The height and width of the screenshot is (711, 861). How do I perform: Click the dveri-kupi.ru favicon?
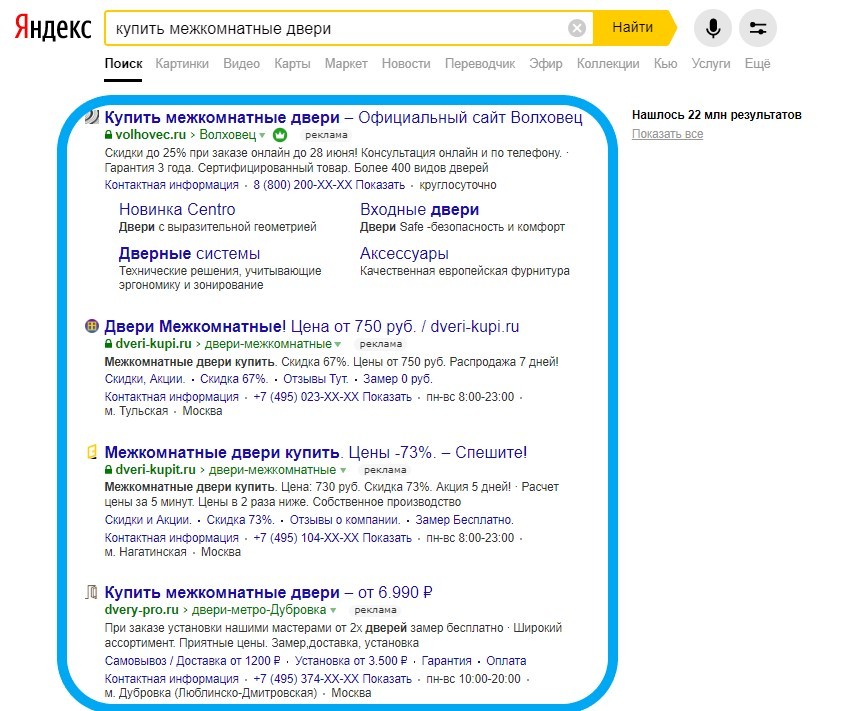(x=92, y=326)
